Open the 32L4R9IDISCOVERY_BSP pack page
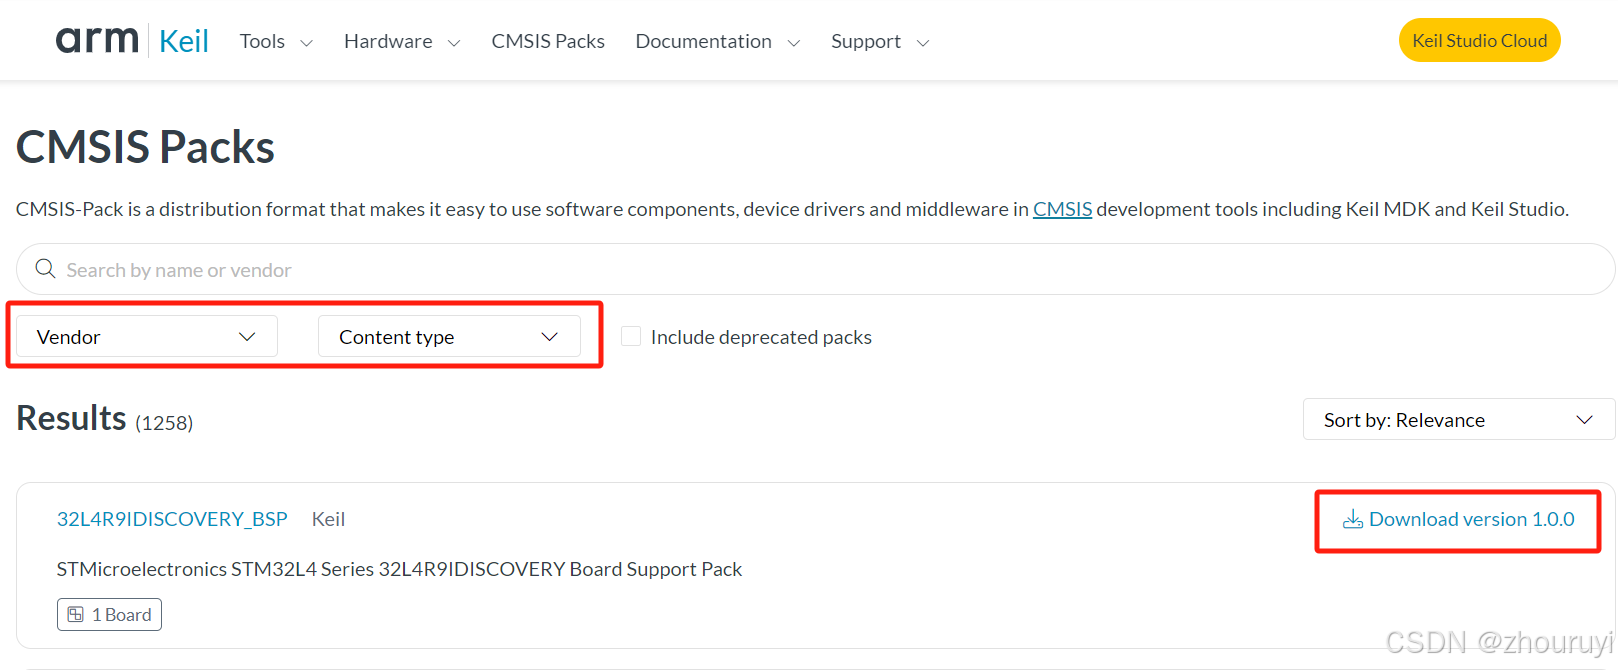The width and height of the screenshot is (1618, 670). click(x=172, y=519)
